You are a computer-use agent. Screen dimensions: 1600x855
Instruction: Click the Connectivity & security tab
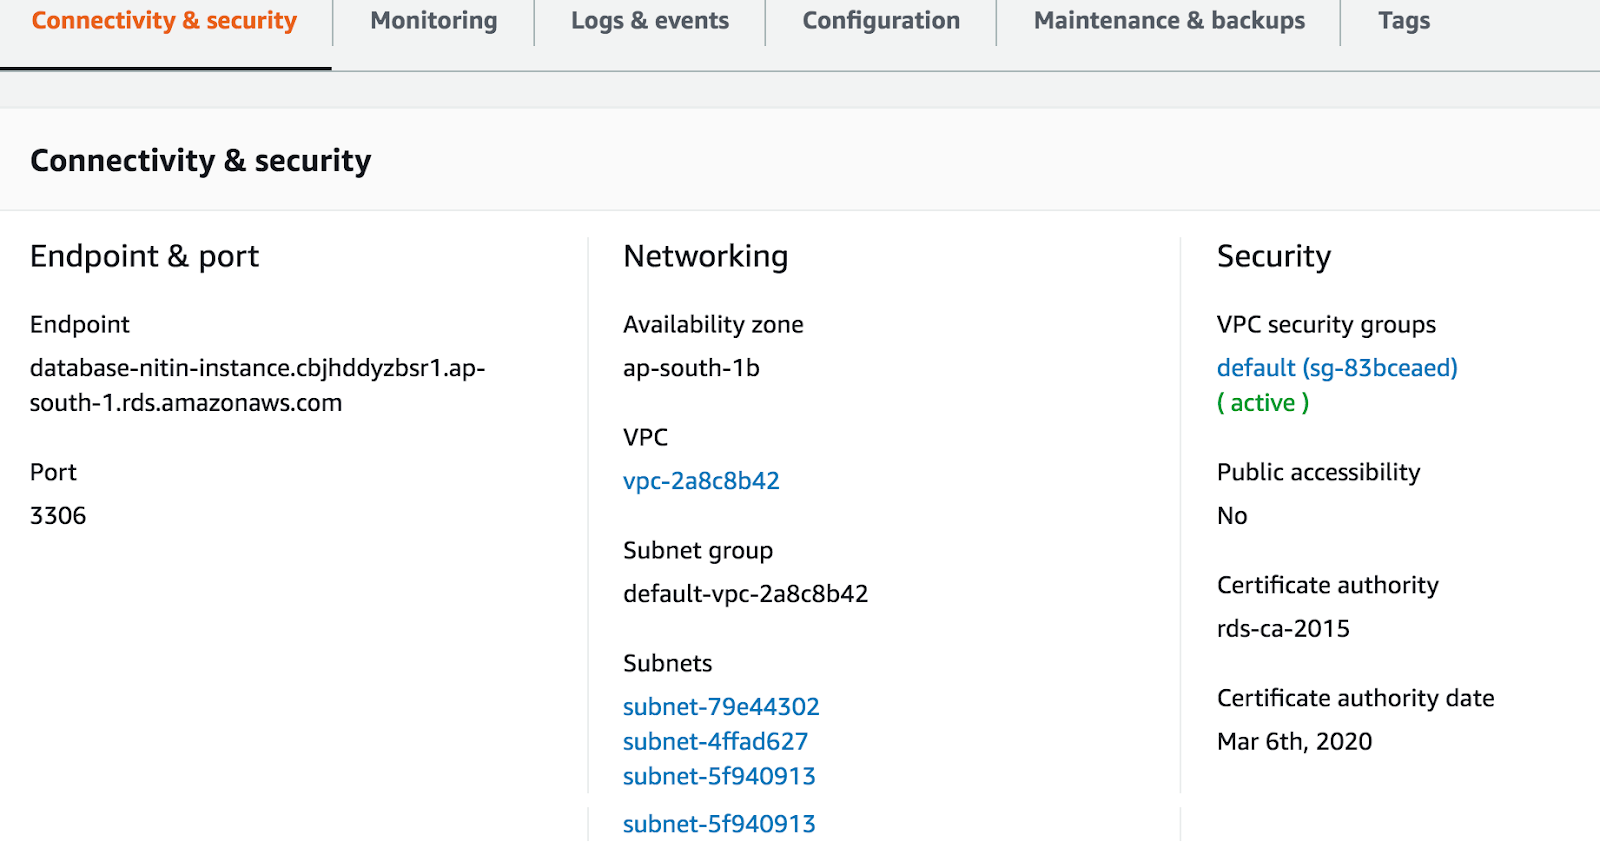(x=164, y=21)
